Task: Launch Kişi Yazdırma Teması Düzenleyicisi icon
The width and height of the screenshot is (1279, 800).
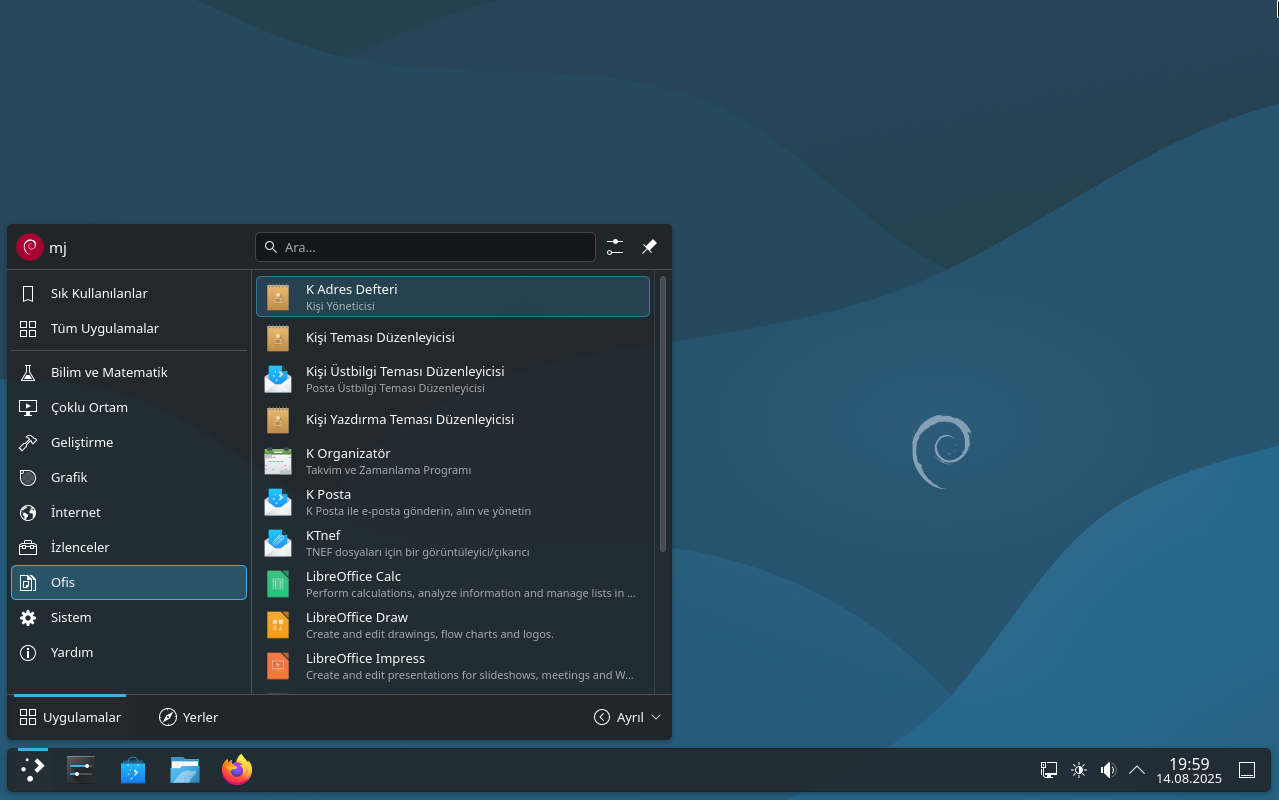Action: pyautogui.click(x=278, y=420)
